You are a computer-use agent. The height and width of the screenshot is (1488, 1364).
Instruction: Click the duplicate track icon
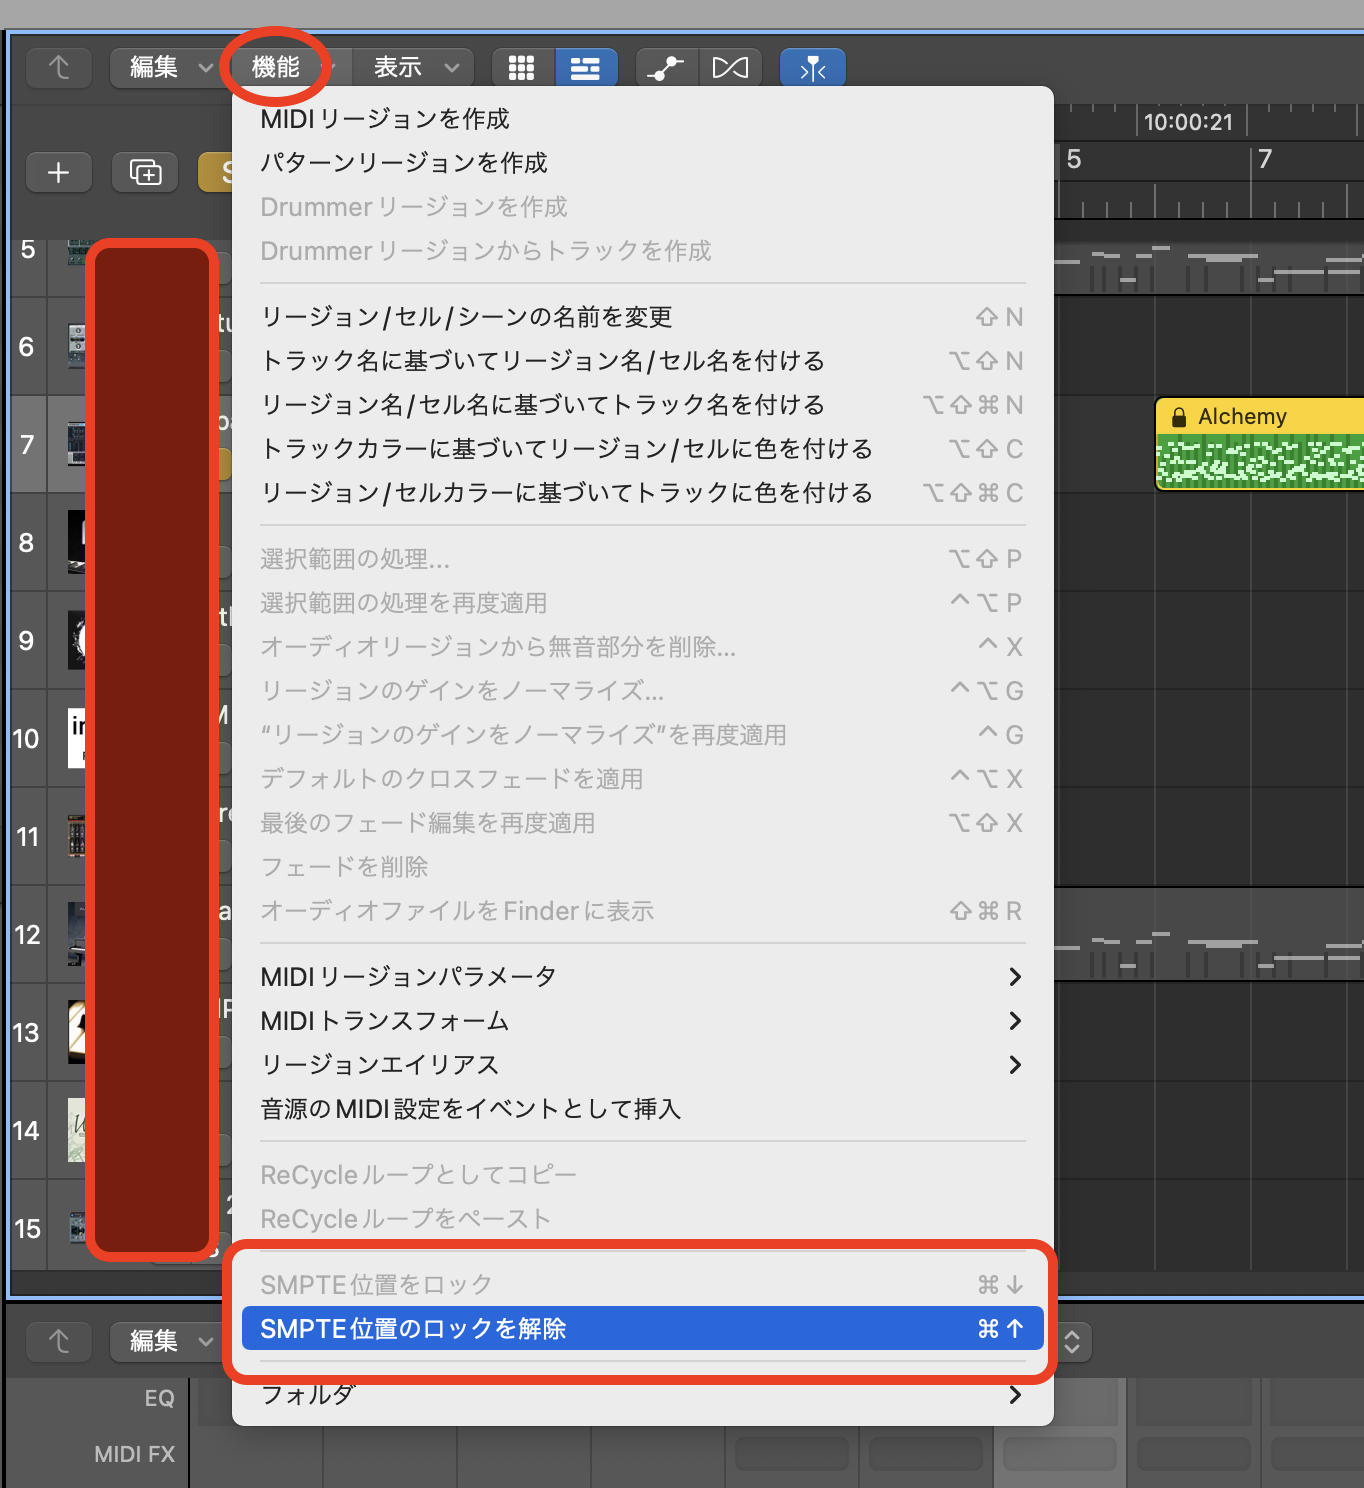click(x=145, y=172)
